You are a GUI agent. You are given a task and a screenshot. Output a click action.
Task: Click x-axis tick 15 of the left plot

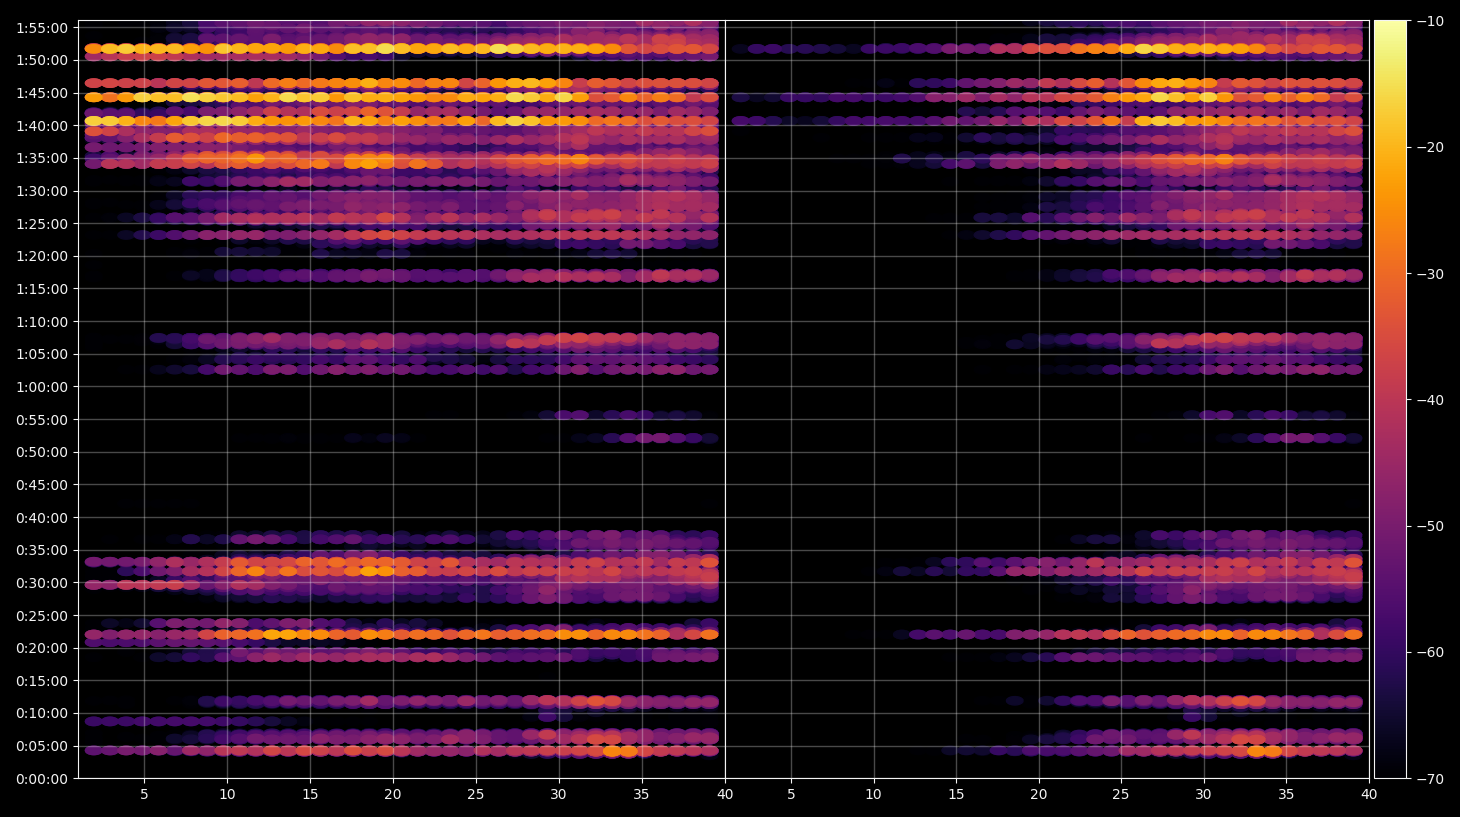(x=310, y=795)
